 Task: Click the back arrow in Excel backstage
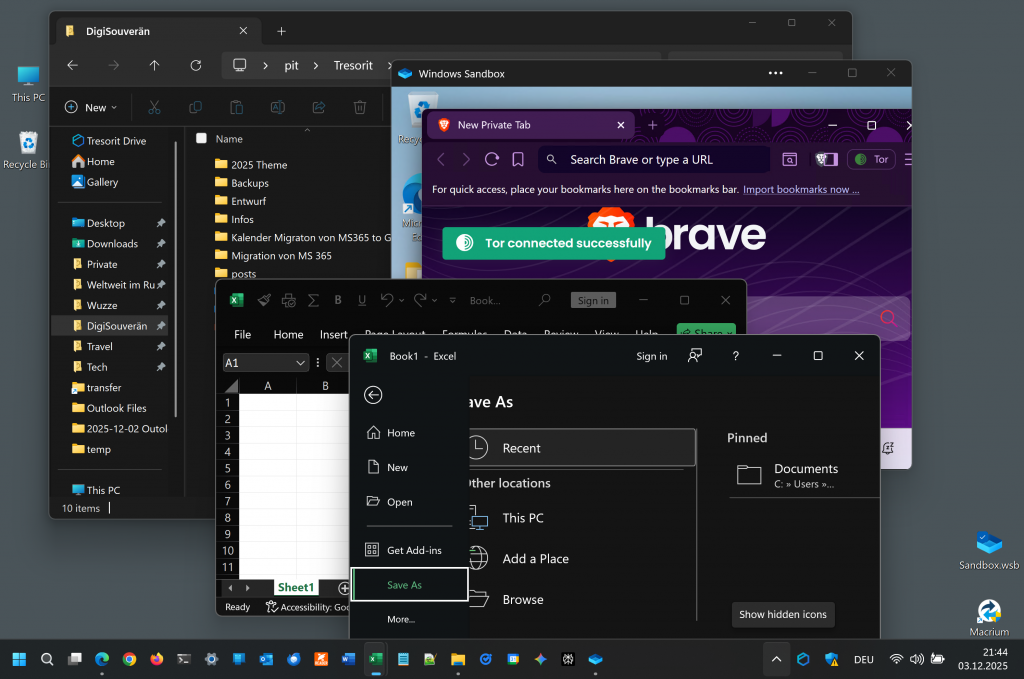(x=373, y=395)
